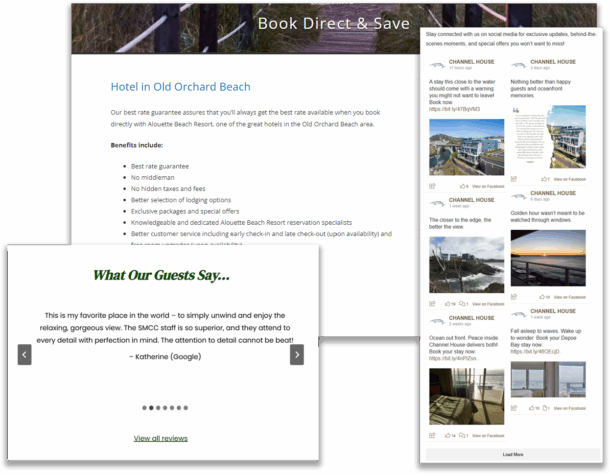
Task: Click 'No hidden taxes and fees' bullet
Action: tap(168, 189)
